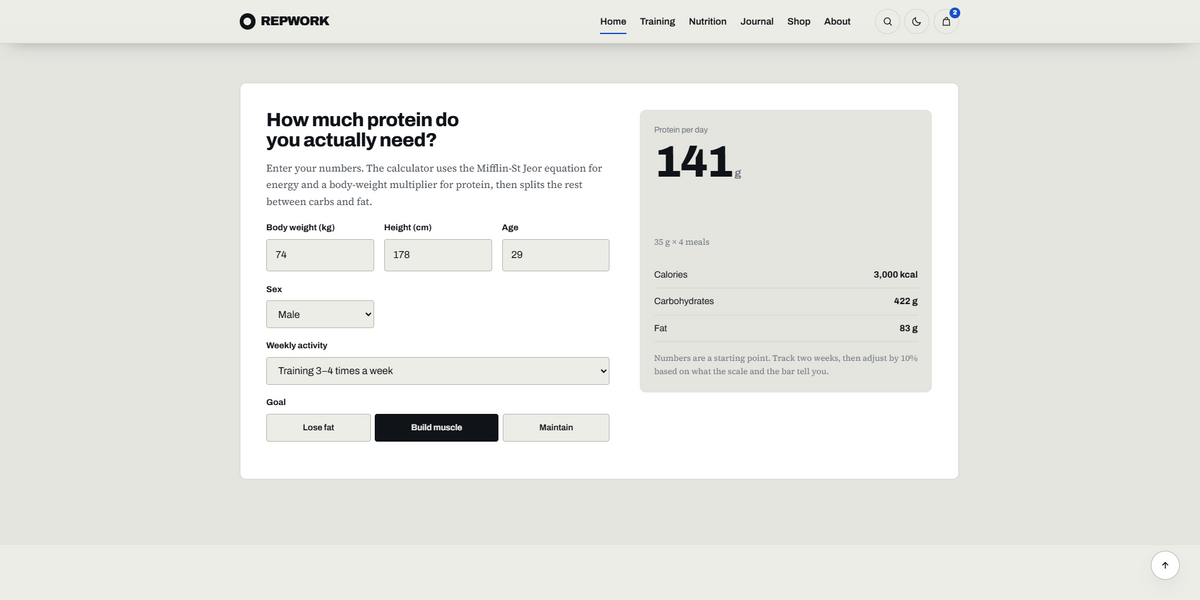Click the 141 protein per day value
1200x600 pixels.
pos(695,162)
